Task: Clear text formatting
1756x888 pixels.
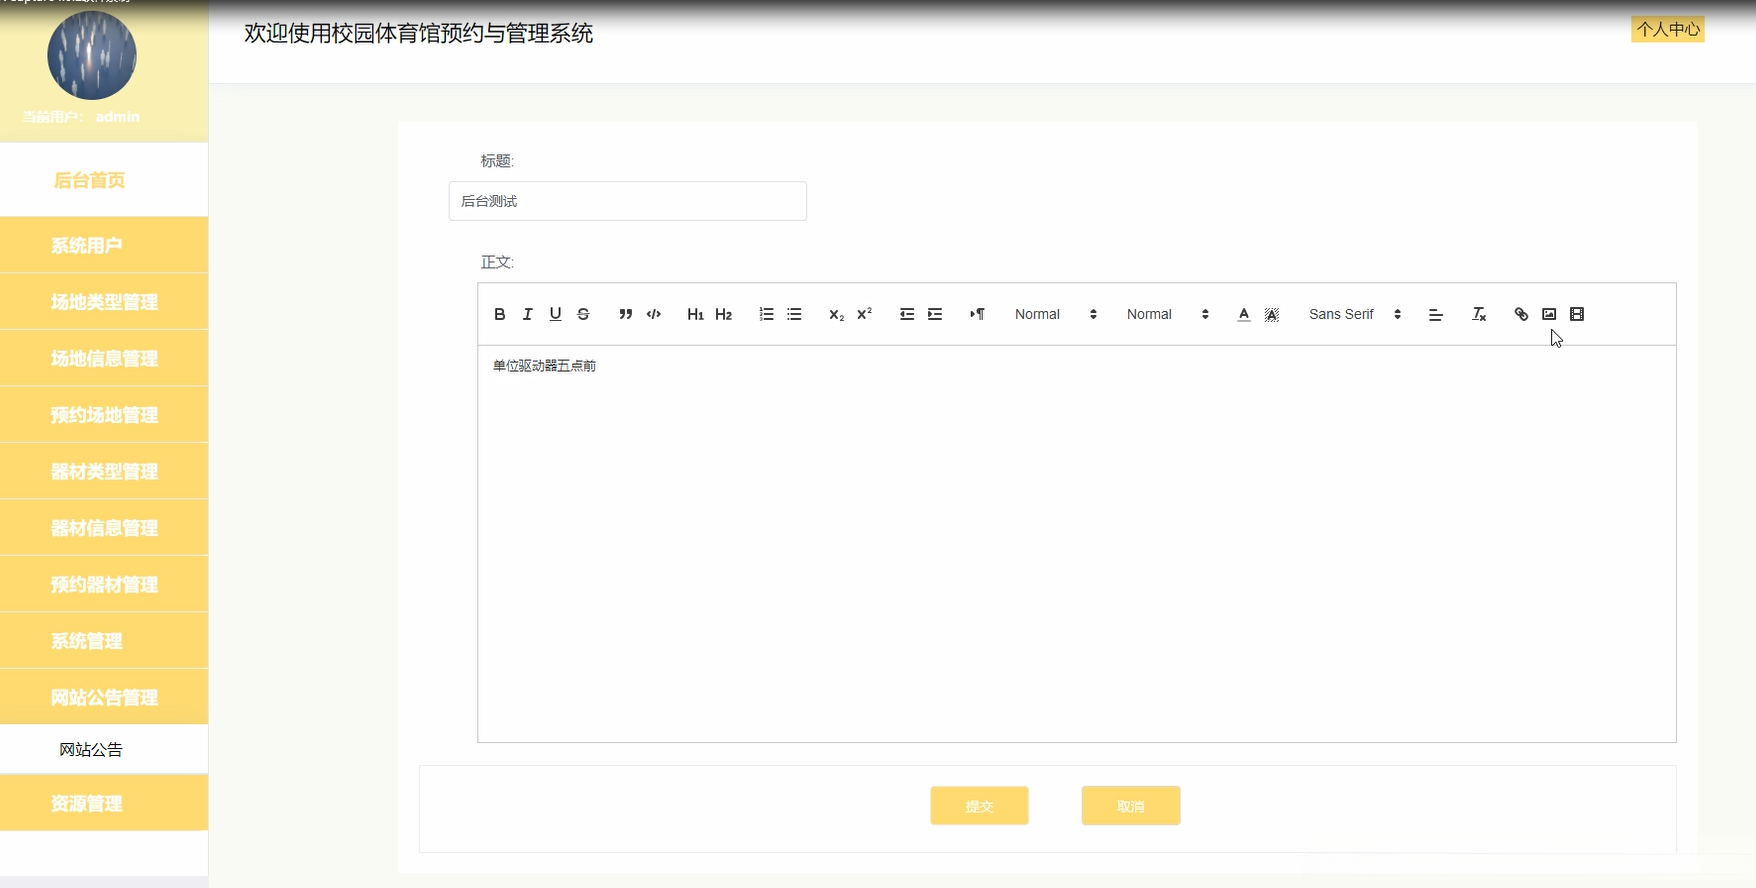Action: point(1479,314)
